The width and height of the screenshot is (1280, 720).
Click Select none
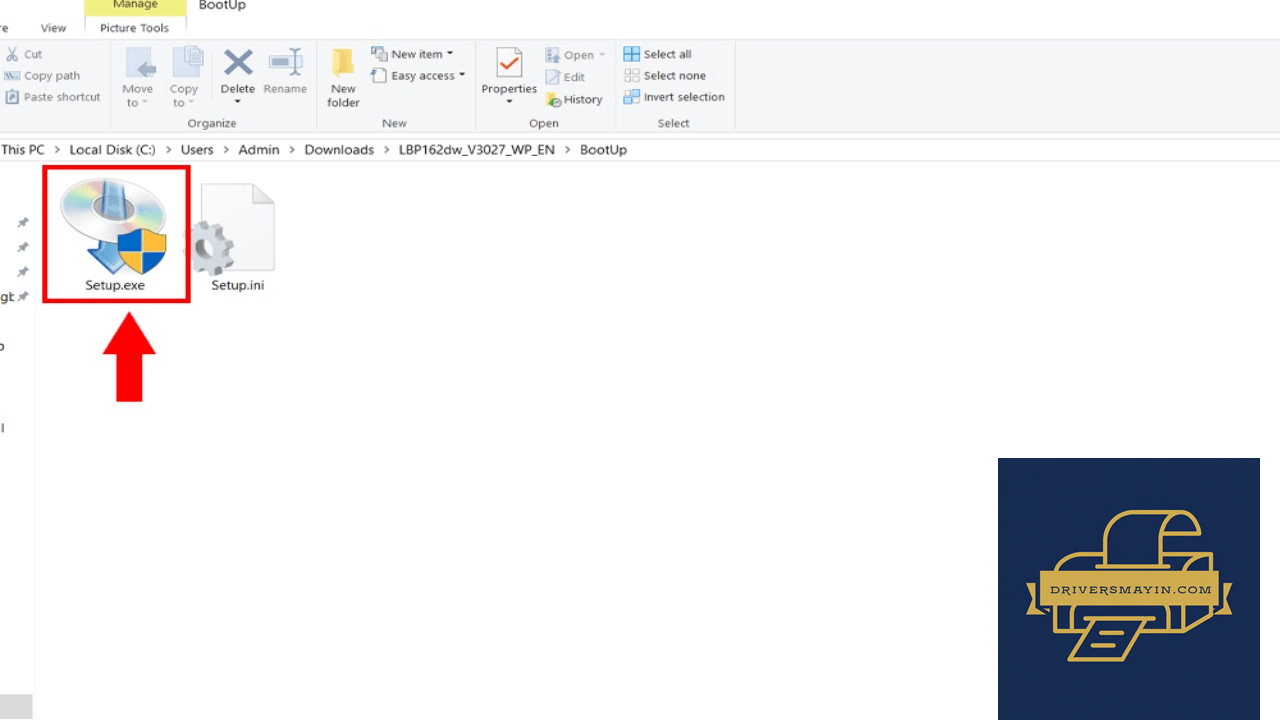coord(665,76)
